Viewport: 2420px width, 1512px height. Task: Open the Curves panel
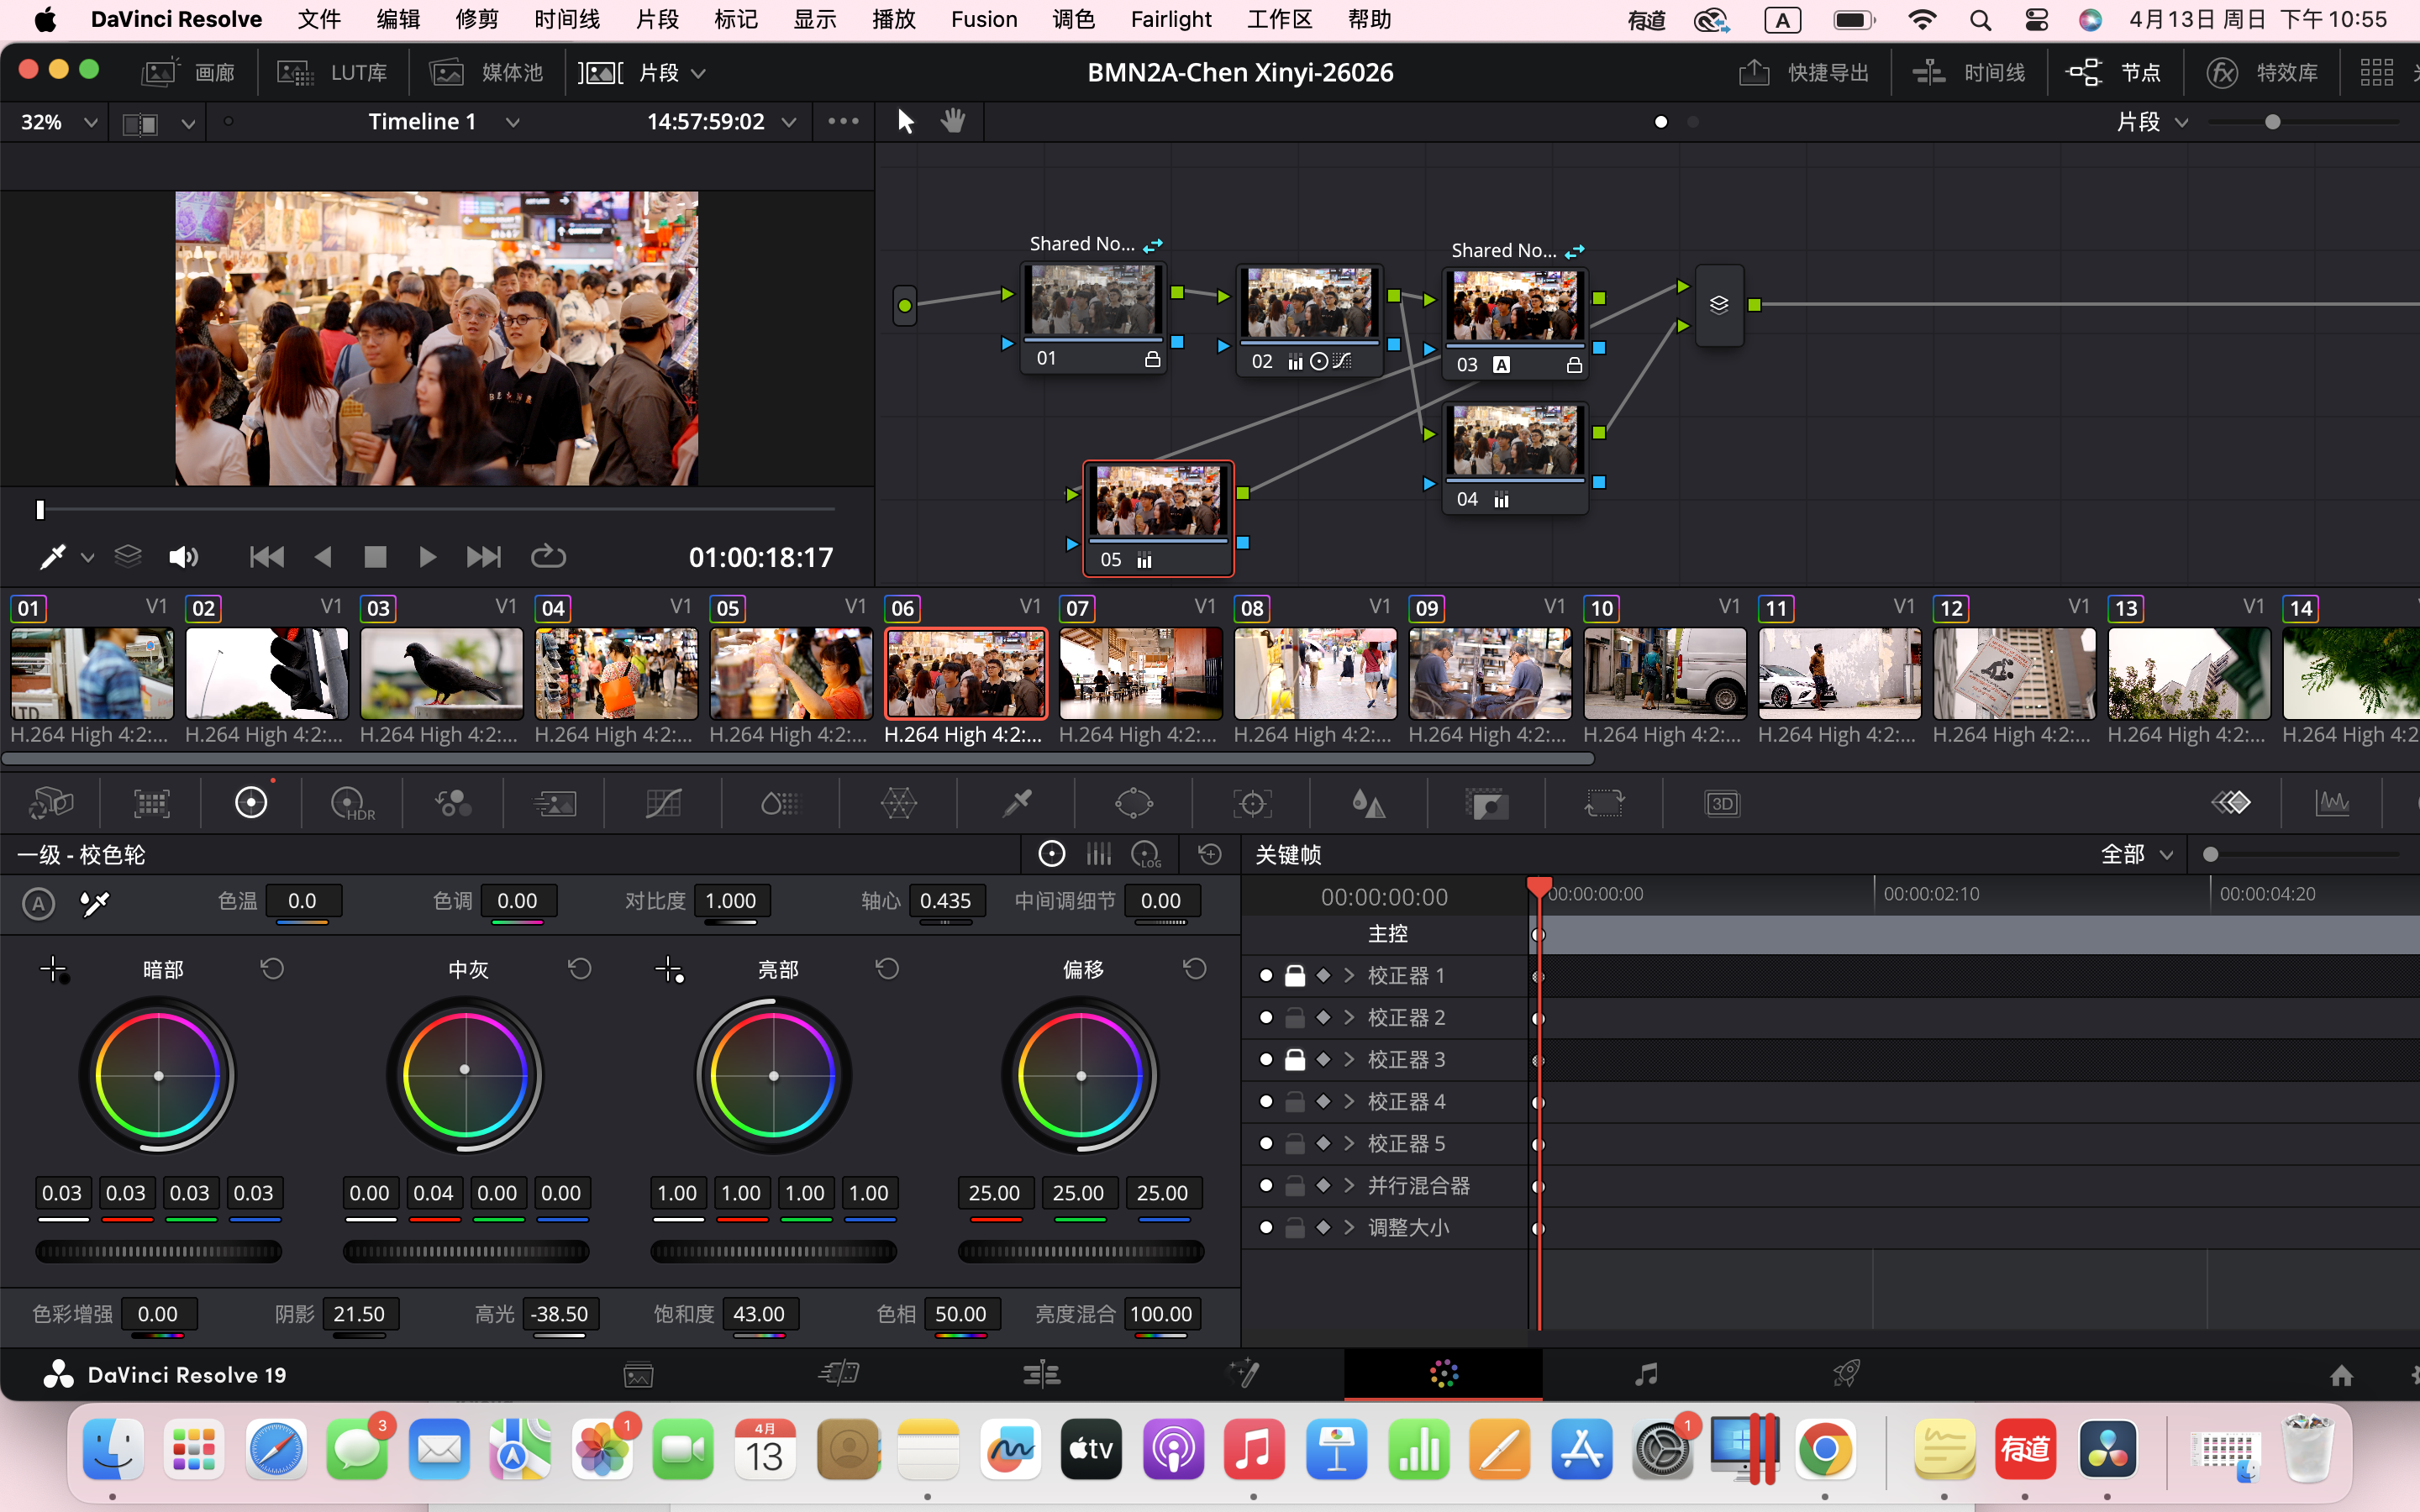[x=663, y=802]
